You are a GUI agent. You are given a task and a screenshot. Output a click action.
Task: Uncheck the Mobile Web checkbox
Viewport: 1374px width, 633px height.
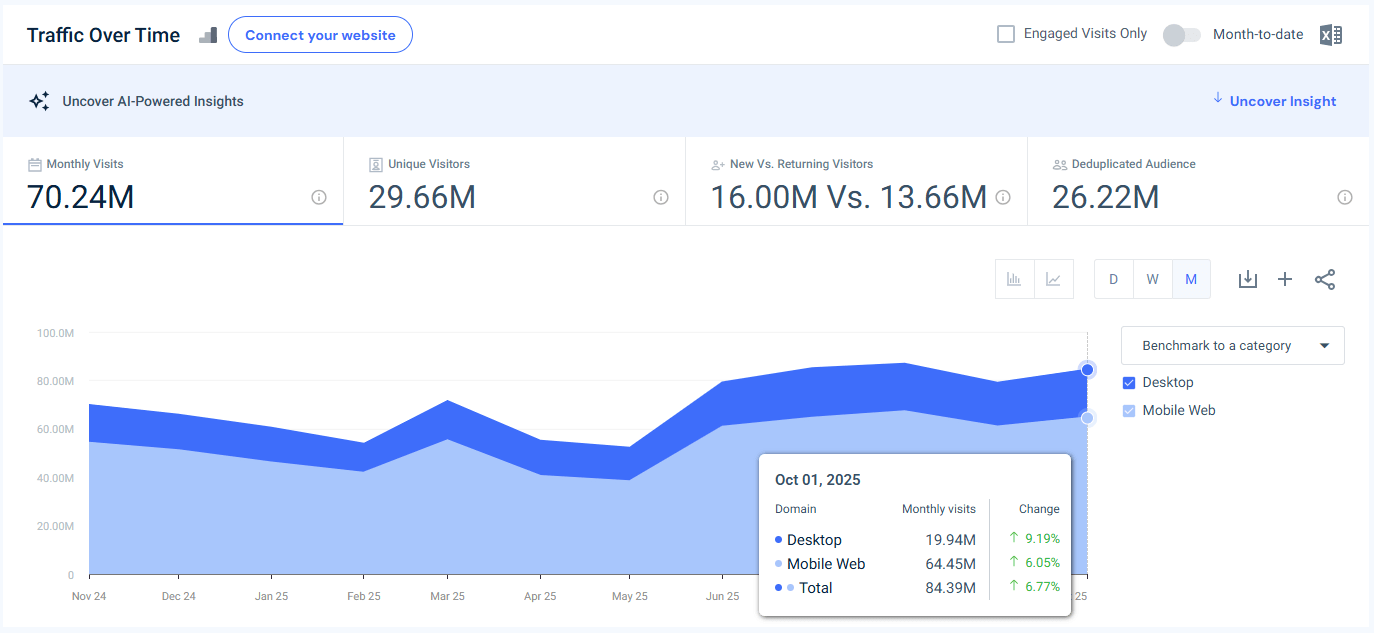(x=1129, y=410)
